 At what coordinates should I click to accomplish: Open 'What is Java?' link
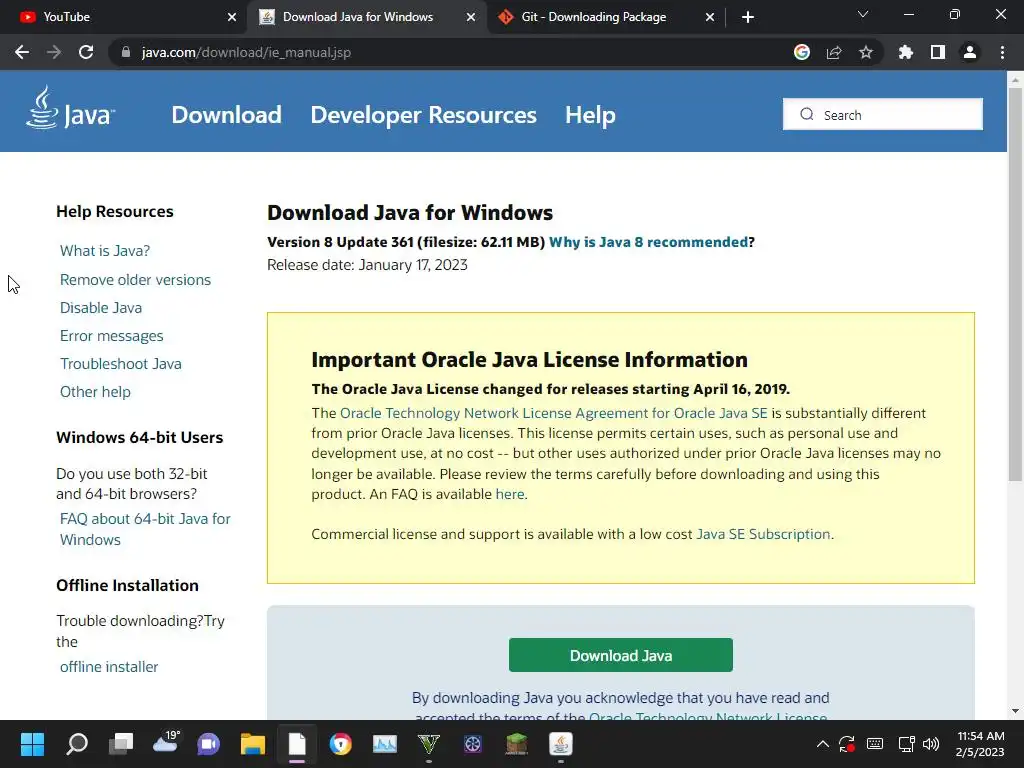tap(105, 251)
